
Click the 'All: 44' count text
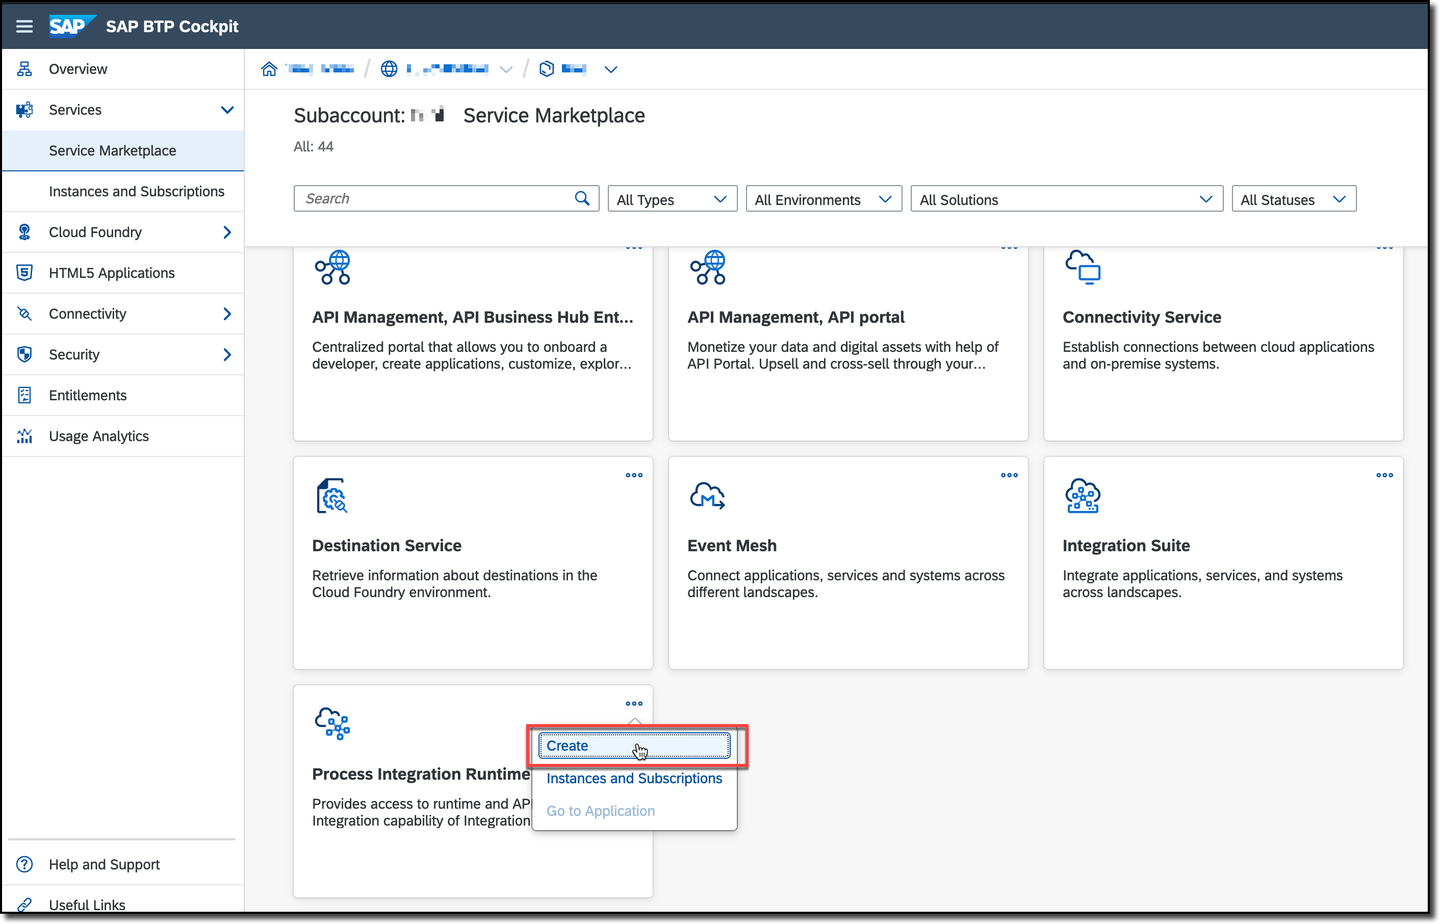click(314, 147)
